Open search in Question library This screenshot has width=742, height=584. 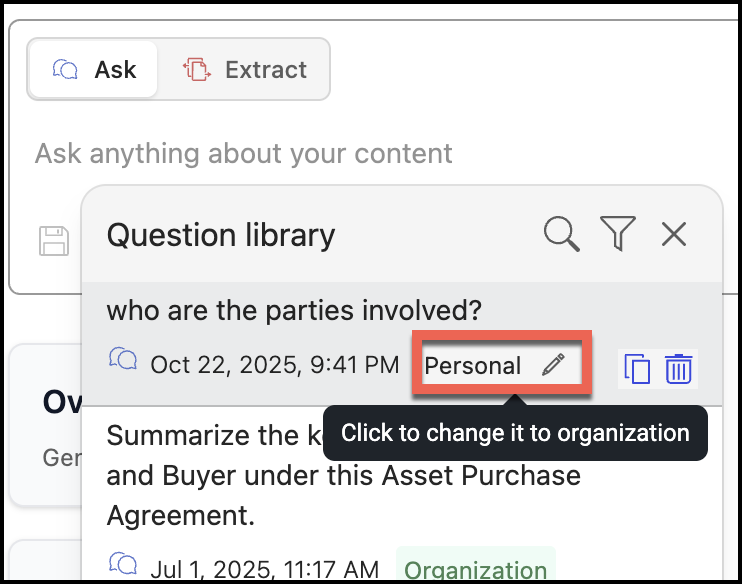561,234
